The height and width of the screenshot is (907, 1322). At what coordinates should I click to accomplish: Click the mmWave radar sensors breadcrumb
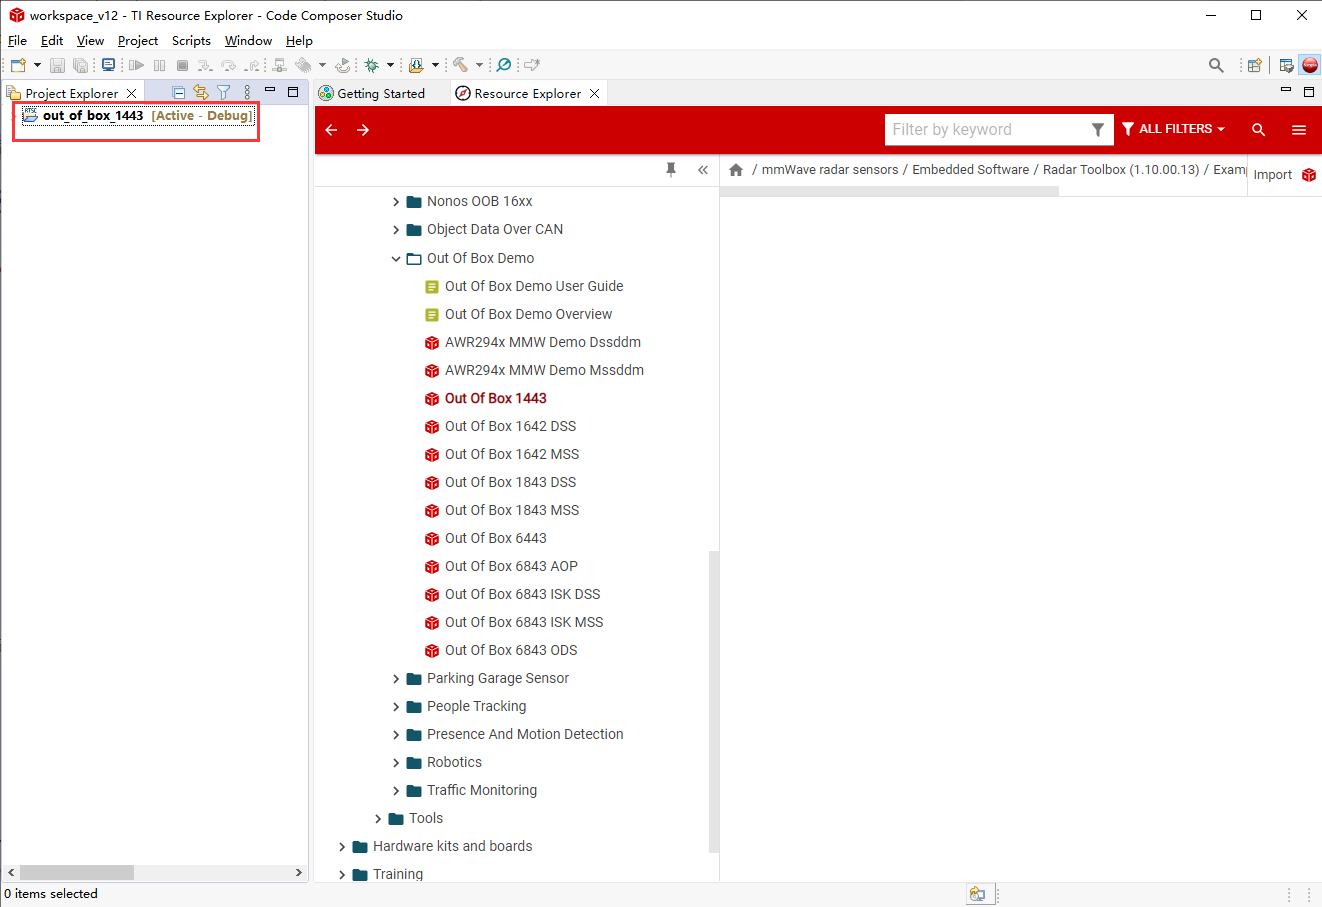click(830, 169)
